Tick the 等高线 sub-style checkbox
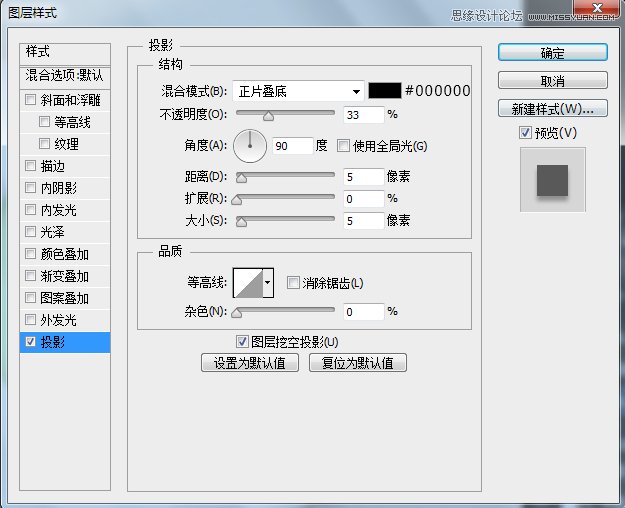The width and height of the screenshot is (625, 508). [44, 121]
